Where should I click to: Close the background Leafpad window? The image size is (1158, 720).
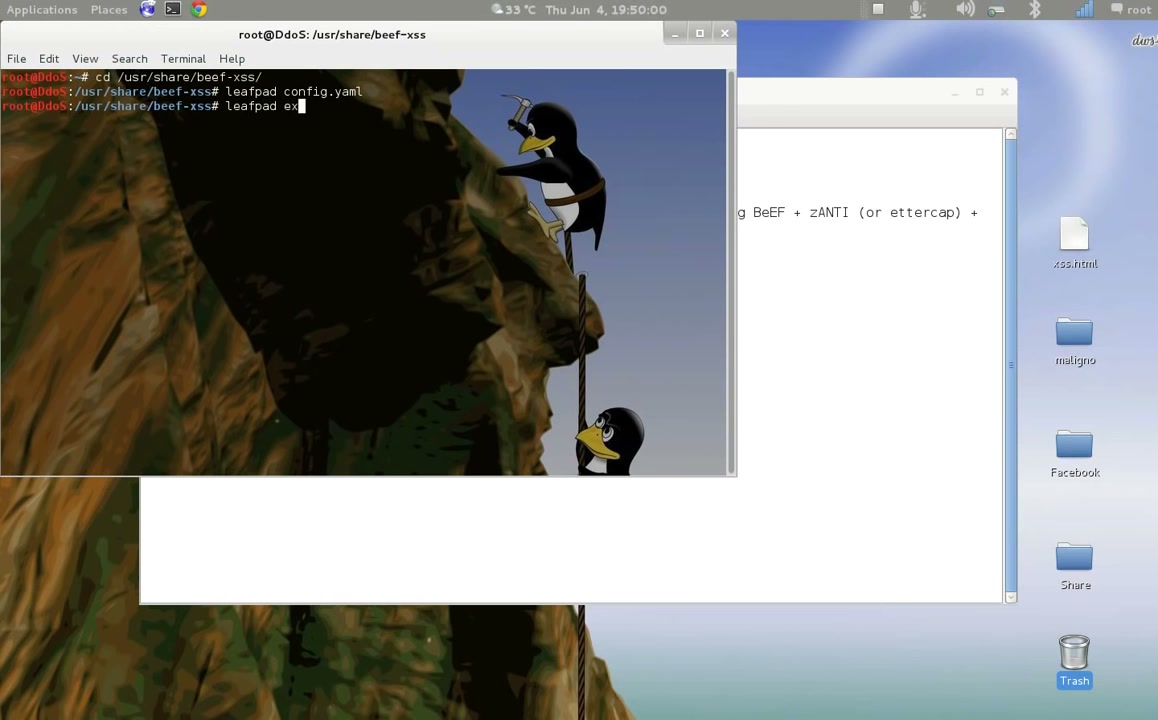1004,92
